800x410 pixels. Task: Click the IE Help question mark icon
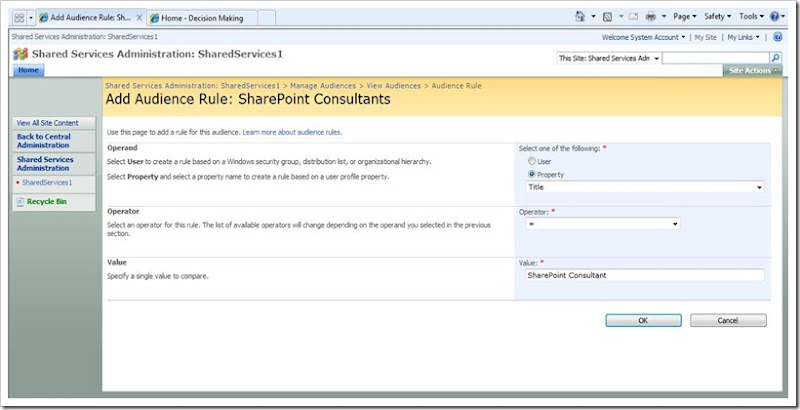click(775, 17)
